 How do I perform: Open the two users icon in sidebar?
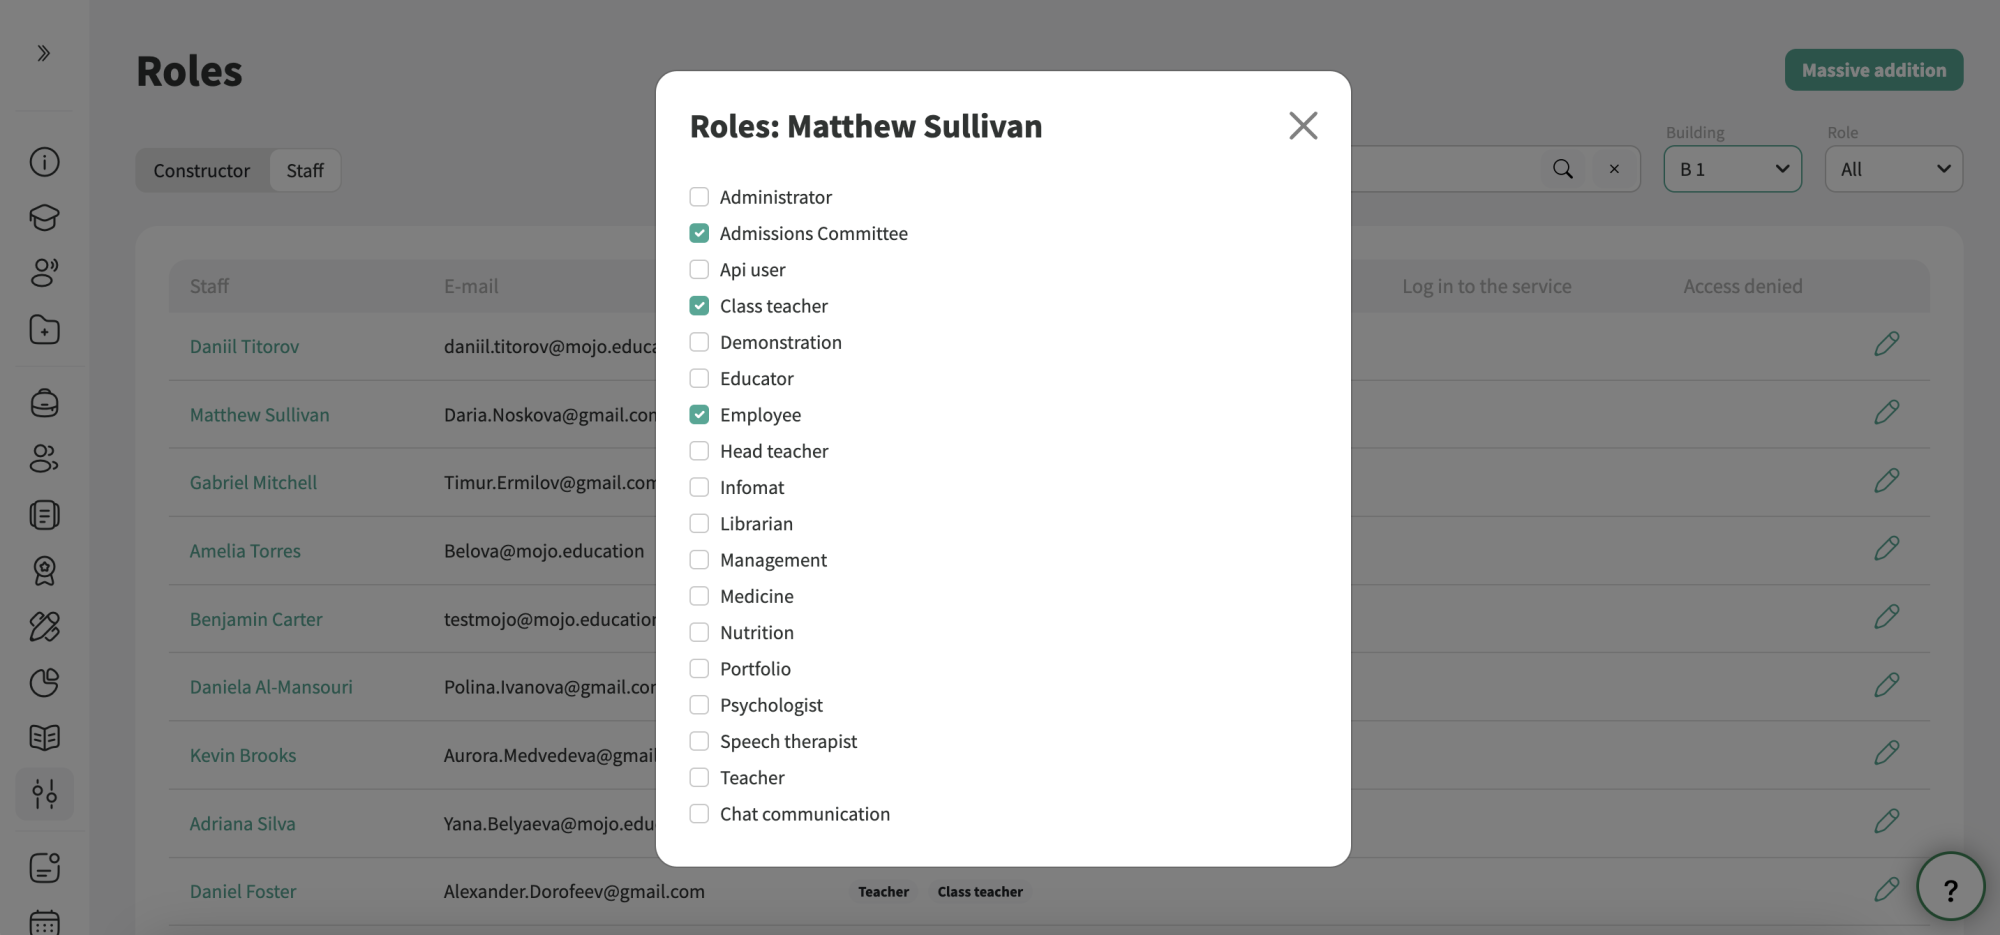(44, 458)
